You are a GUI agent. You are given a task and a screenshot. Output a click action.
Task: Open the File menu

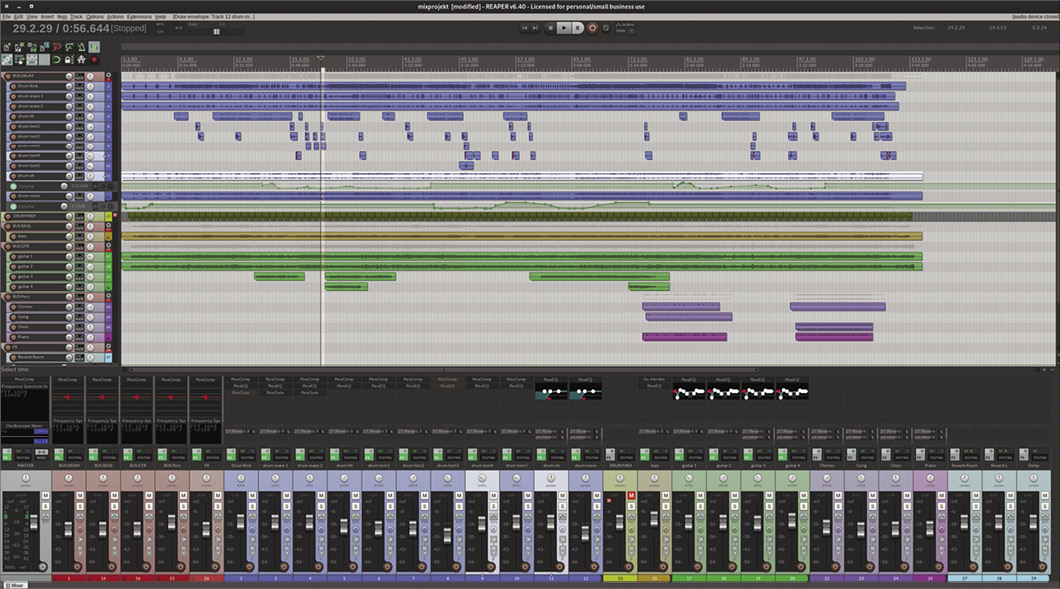coord(6,16)
